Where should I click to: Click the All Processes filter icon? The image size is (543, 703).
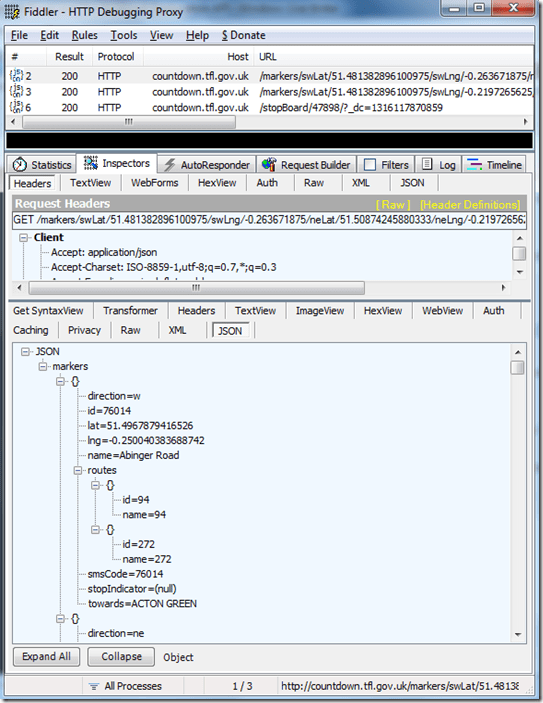point(94,686)
